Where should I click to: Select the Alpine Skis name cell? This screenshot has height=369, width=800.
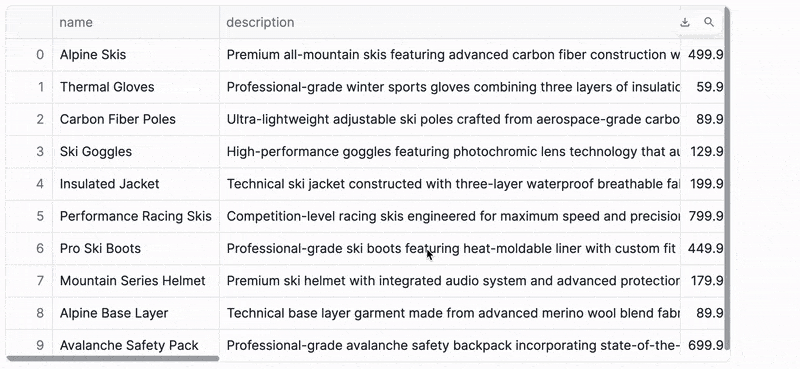pyautogui.click(x=136, y=55)
